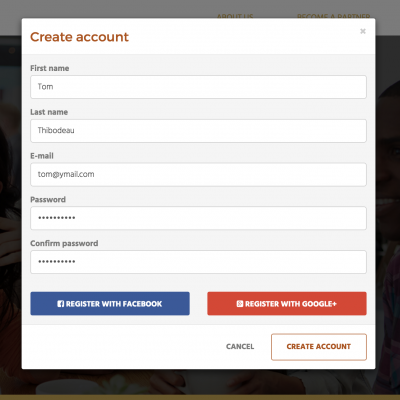Click the First name label
Screen dimensions: 400x400
[x=50, y=68]
